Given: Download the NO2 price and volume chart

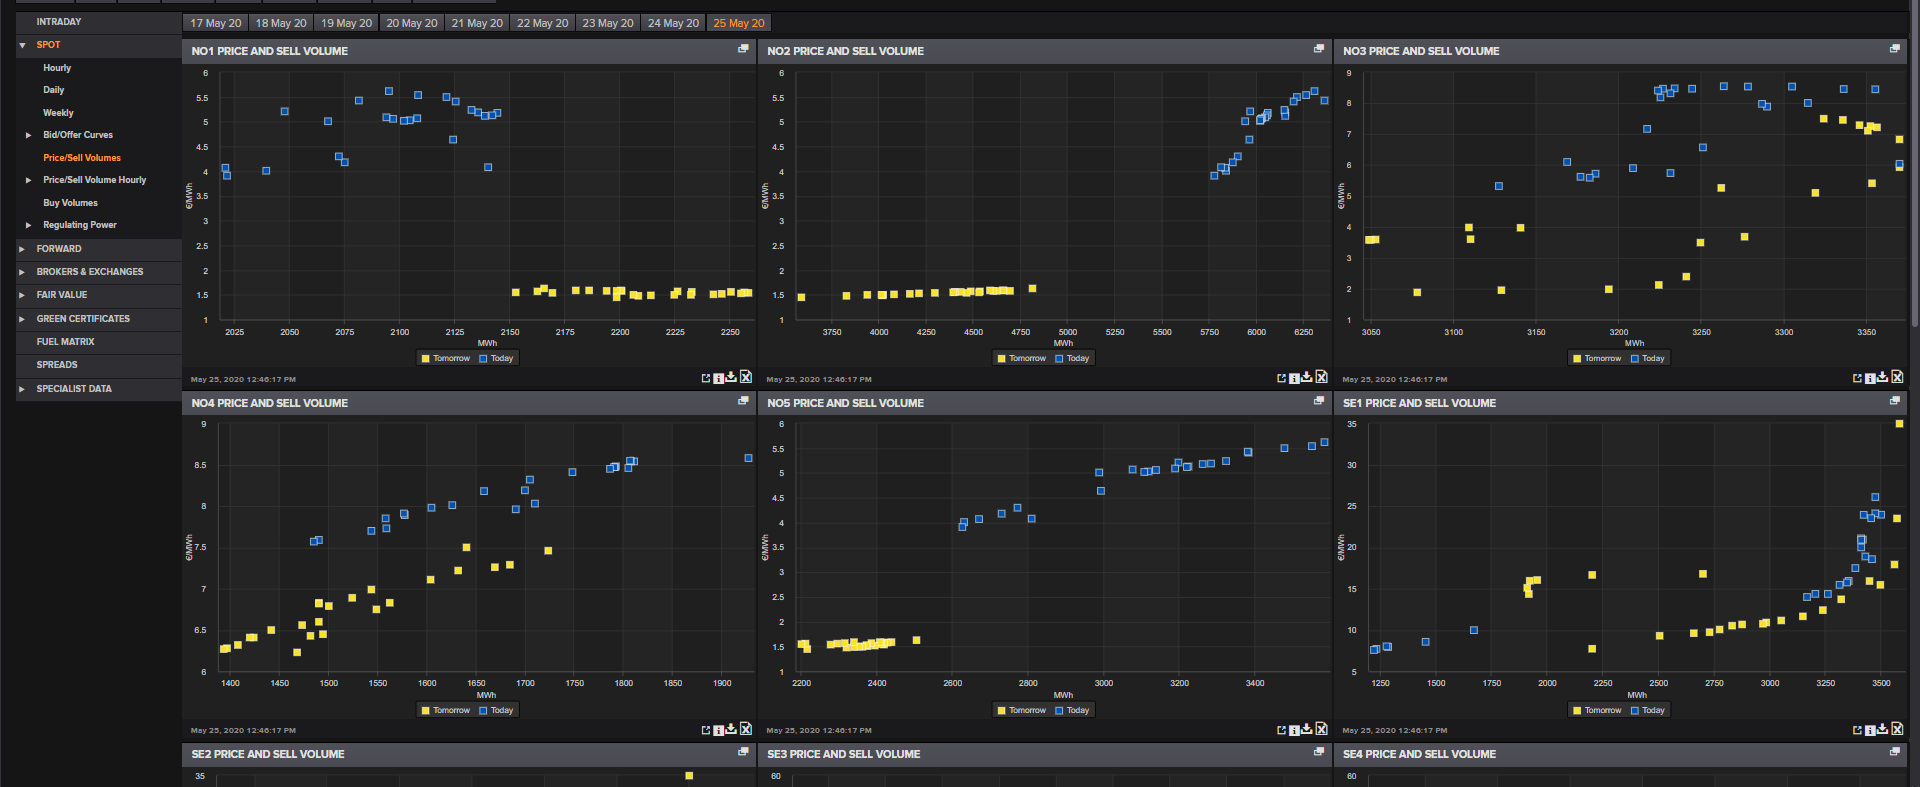Looking at the screenshot, I should pos(1307,377).
